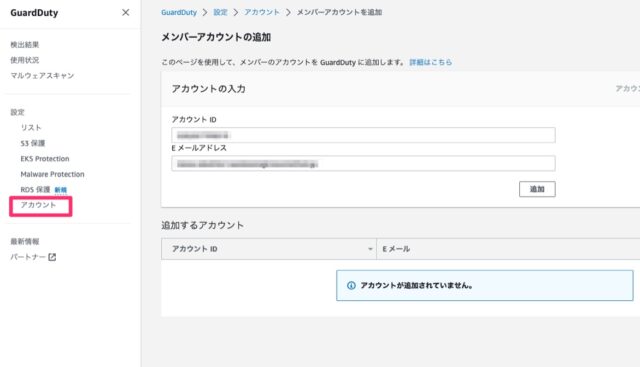
Task: Select the highlighted アカウント sidebar item
Action: click(x=38, y=205)
